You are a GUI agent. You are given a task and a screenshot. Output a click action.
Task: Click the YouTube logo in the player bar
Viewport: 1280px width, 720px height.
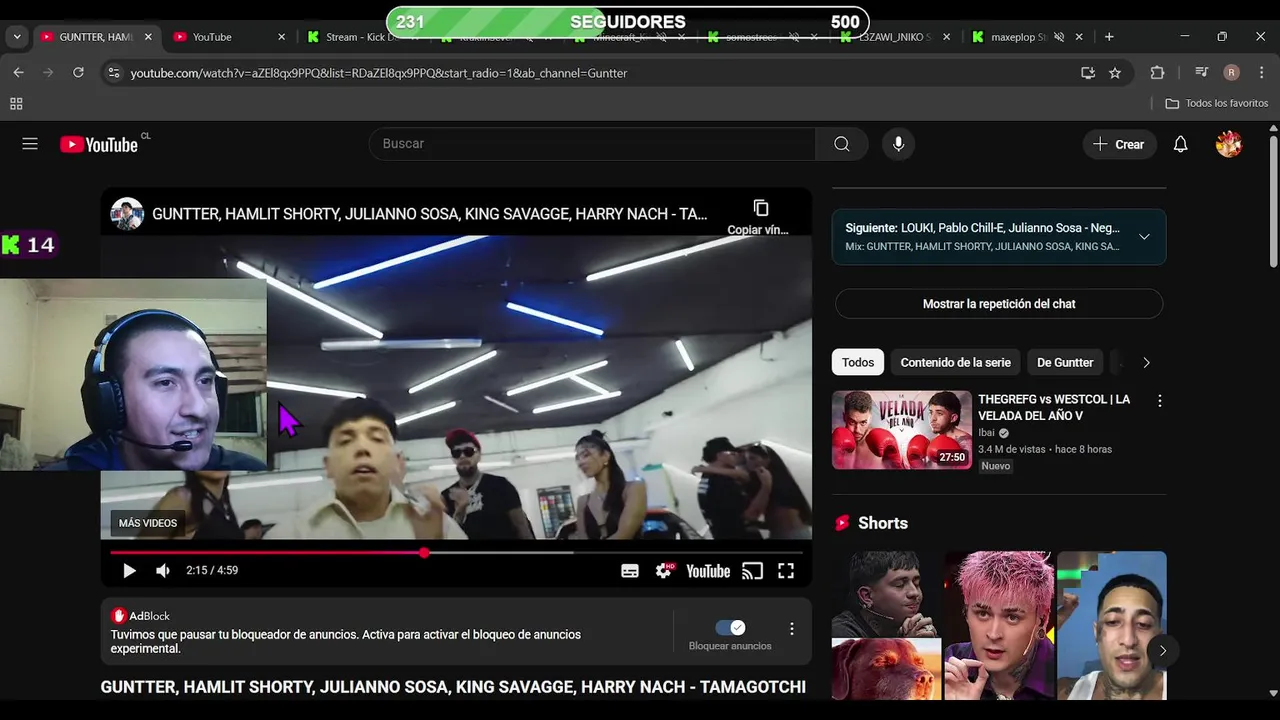(708, 571)
